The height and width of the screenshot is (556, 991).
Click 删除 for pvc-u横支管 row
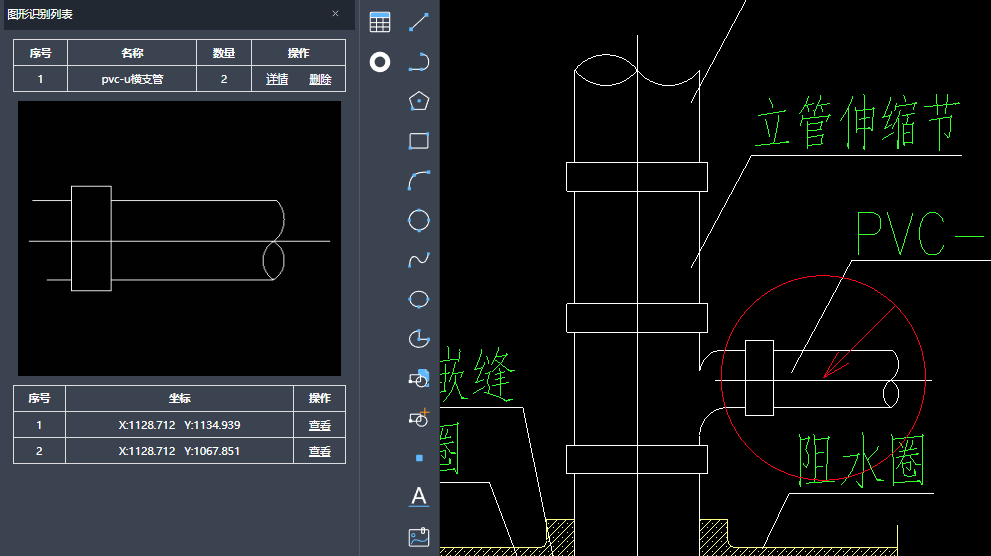point(320,79)
